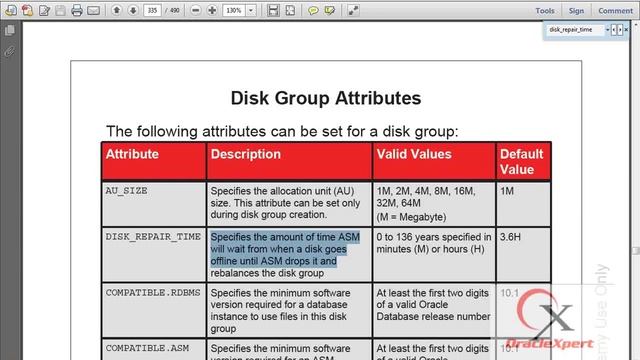Add a sticky note comment icon
Viewport: 640px width, 360px height.
pyautogui.click(x=313, y=10)
